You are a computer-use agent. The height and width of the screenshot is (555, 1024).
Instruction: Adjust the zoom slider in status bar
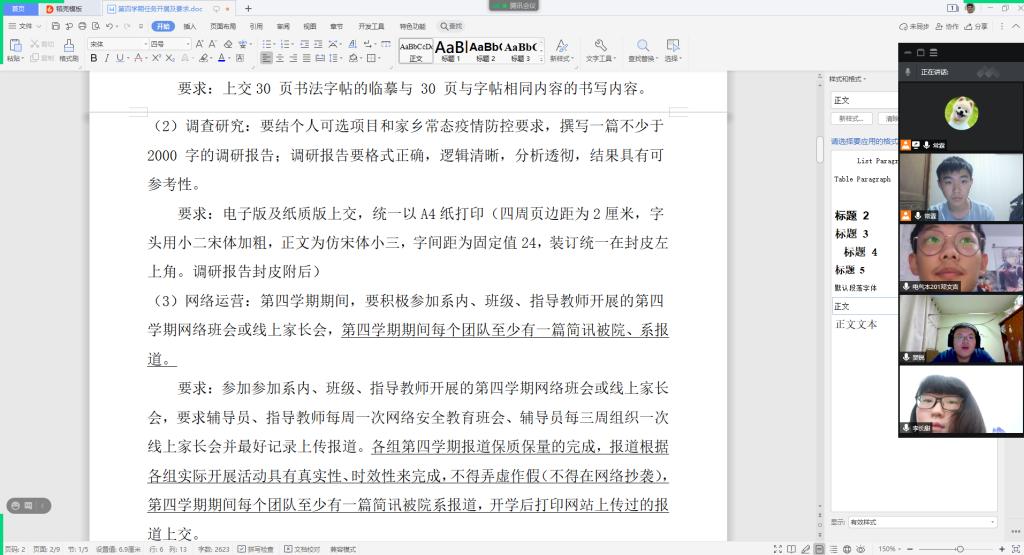pos(959,549)
